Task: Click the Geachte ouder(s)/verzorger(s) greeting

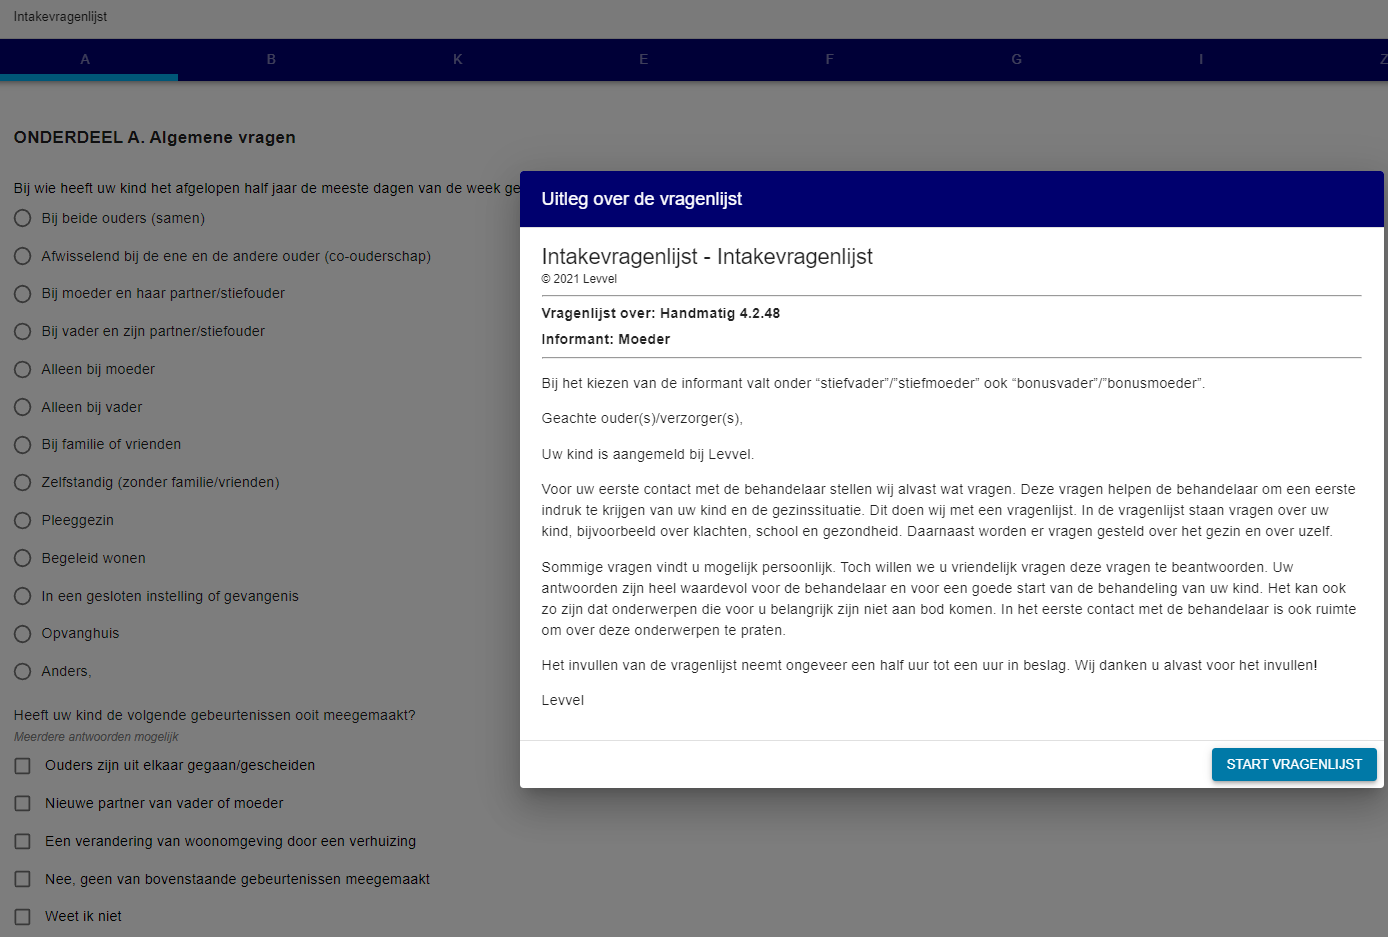Action: pos(642,419)
